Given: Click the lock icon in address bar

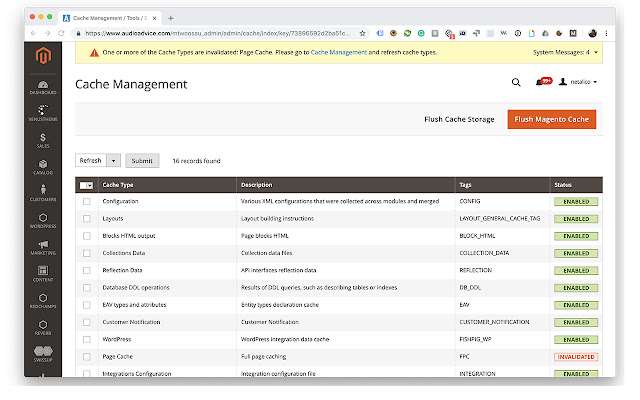Looking at the screenshot, I should (78, 33).
